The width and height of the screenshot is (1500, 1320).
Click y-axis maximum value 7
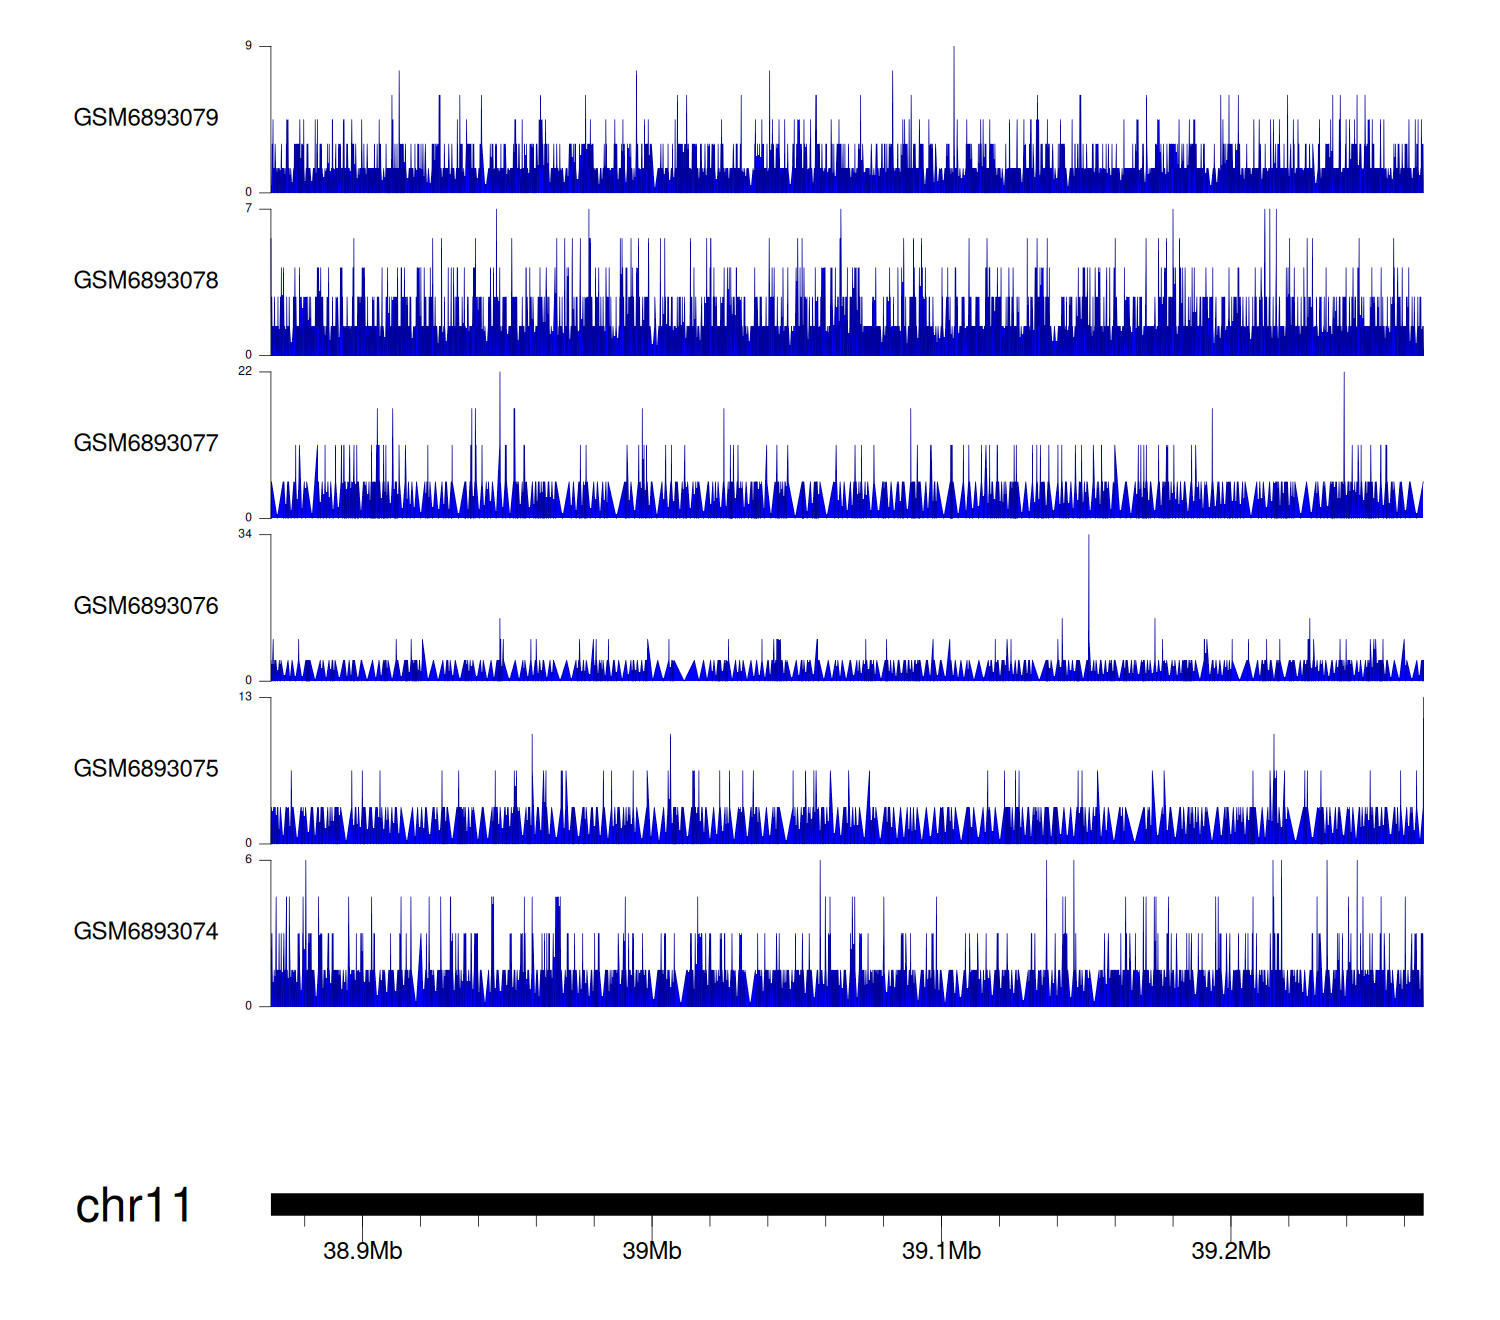(248, 209)
